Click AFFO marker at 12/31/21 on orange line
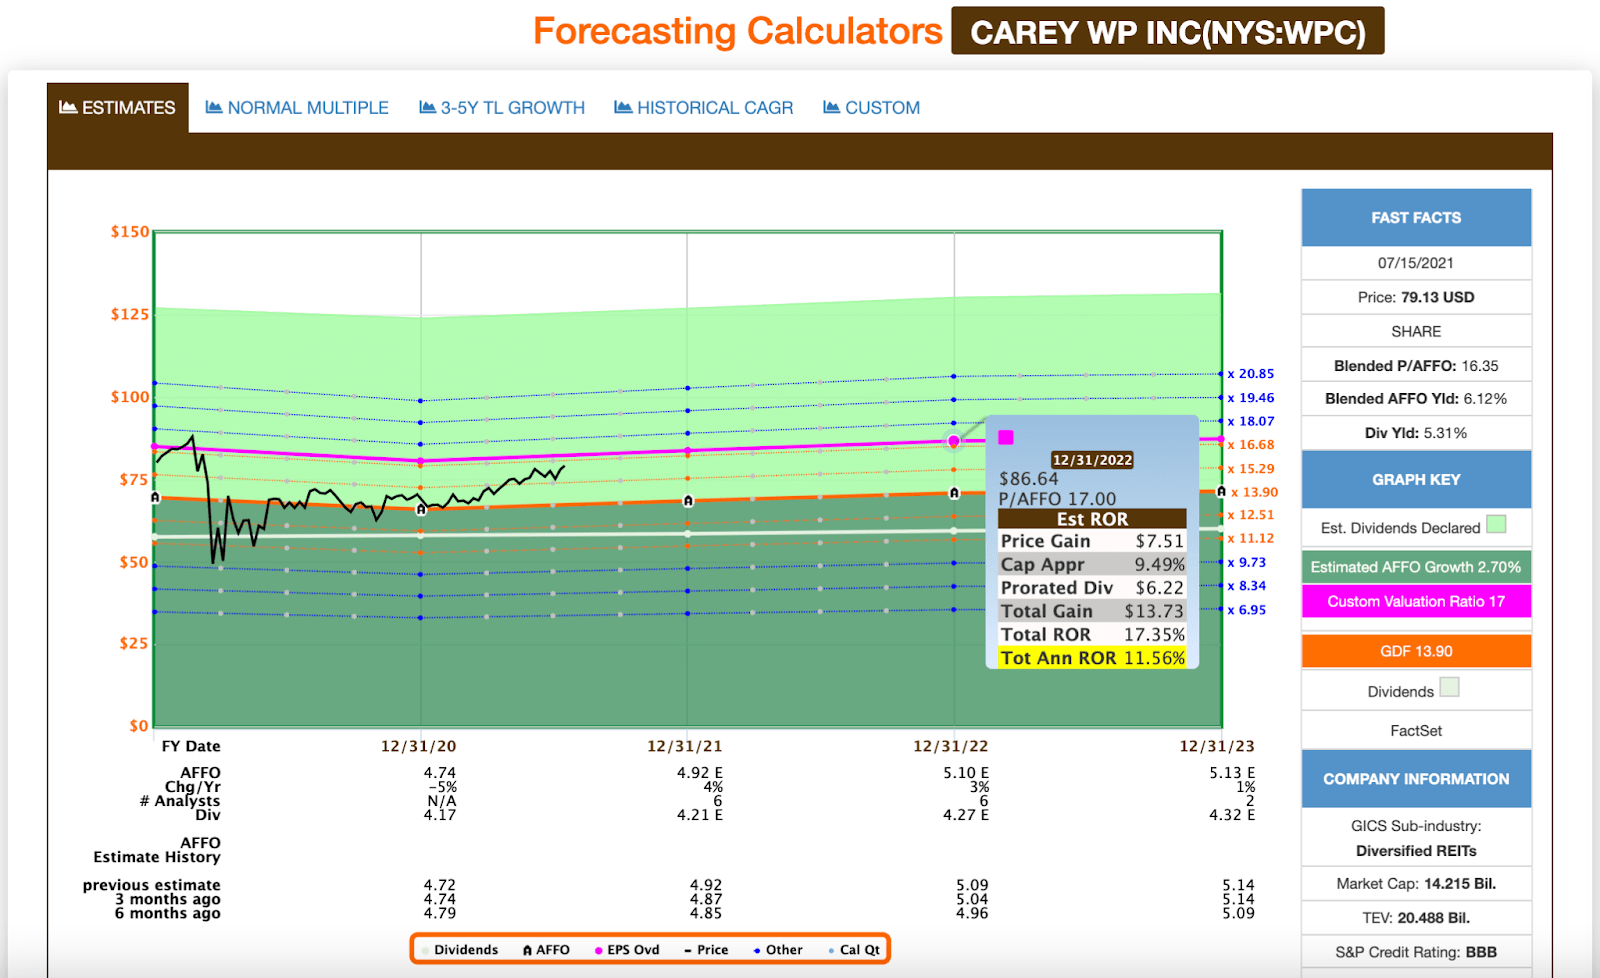 coord(688,501)
